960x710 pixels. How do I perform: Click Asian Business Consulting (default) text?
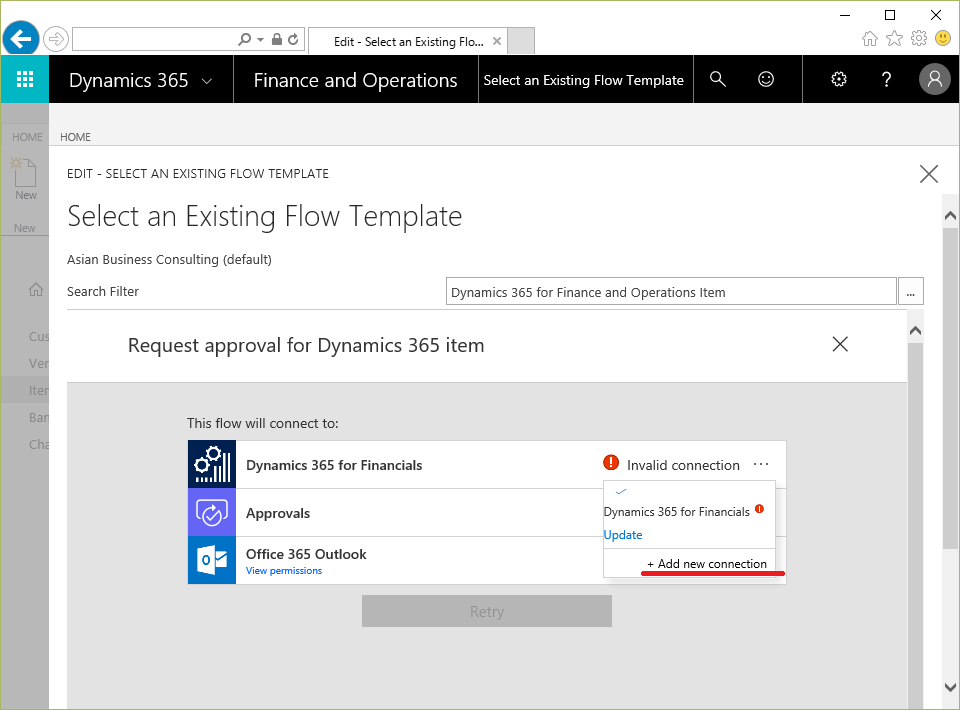tap(169, 260)
